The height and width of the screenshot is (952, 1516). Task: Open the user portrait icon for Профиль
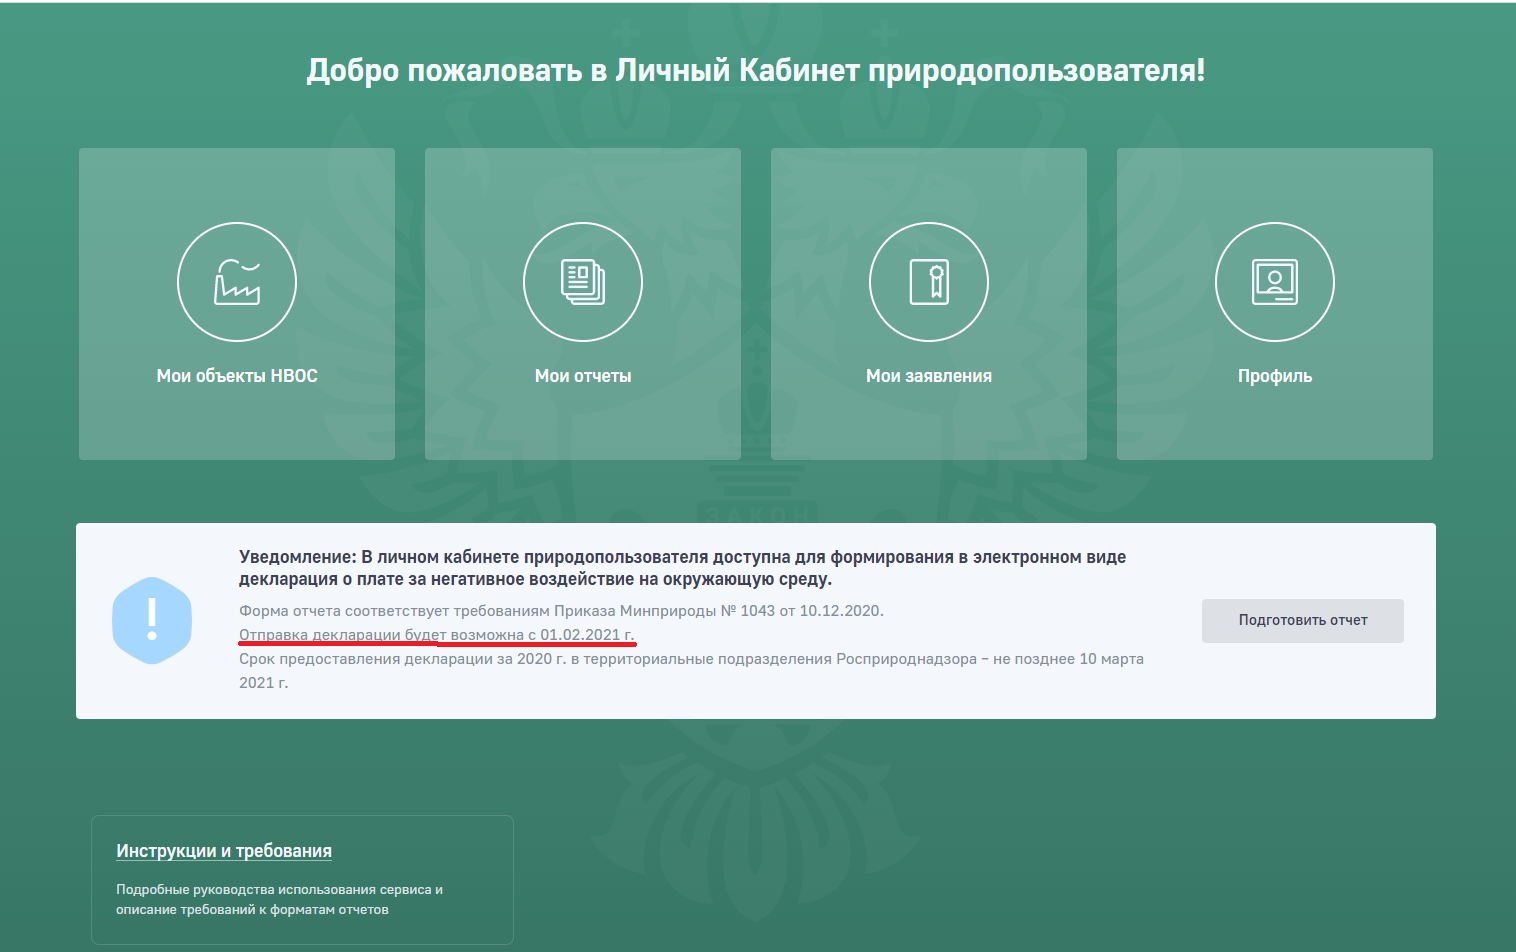[1275, 282]
